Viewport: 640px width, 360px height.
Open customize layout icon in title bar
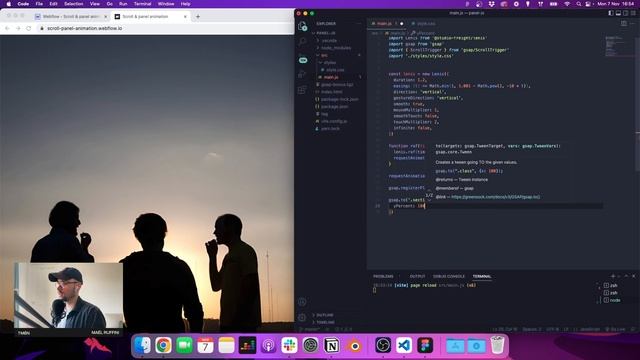(x=633, y=13)
